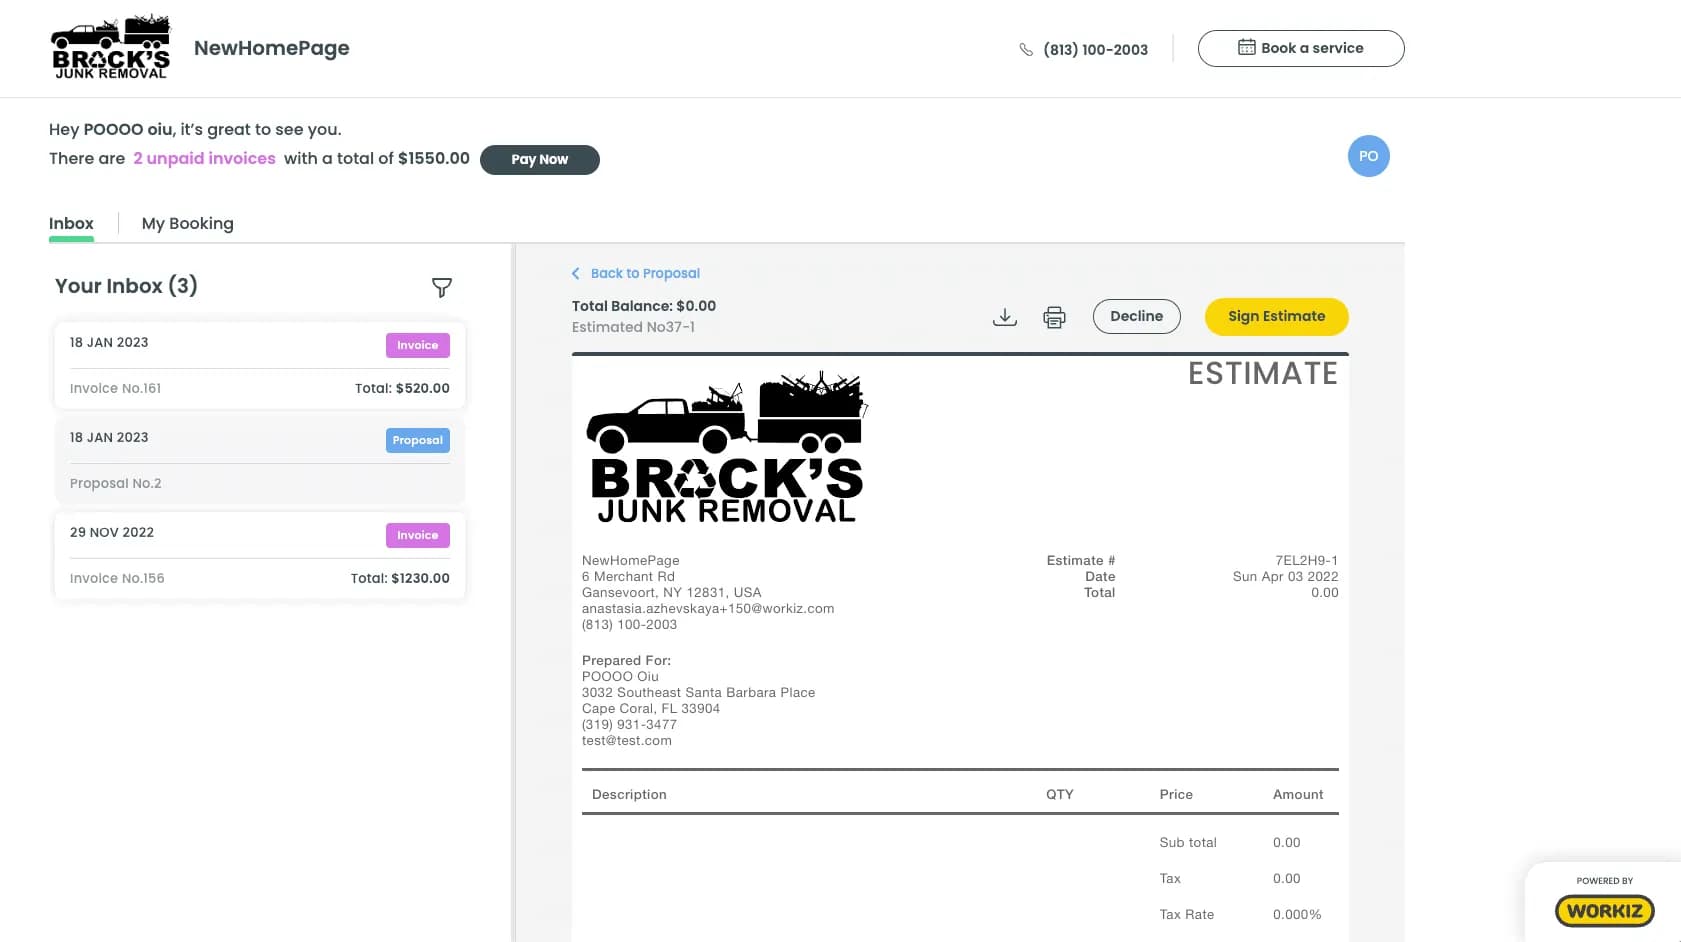This screenshot has width=1681, height=942.
Task: Click the Workiz powered-by logo
Action: coord(1604,910)
